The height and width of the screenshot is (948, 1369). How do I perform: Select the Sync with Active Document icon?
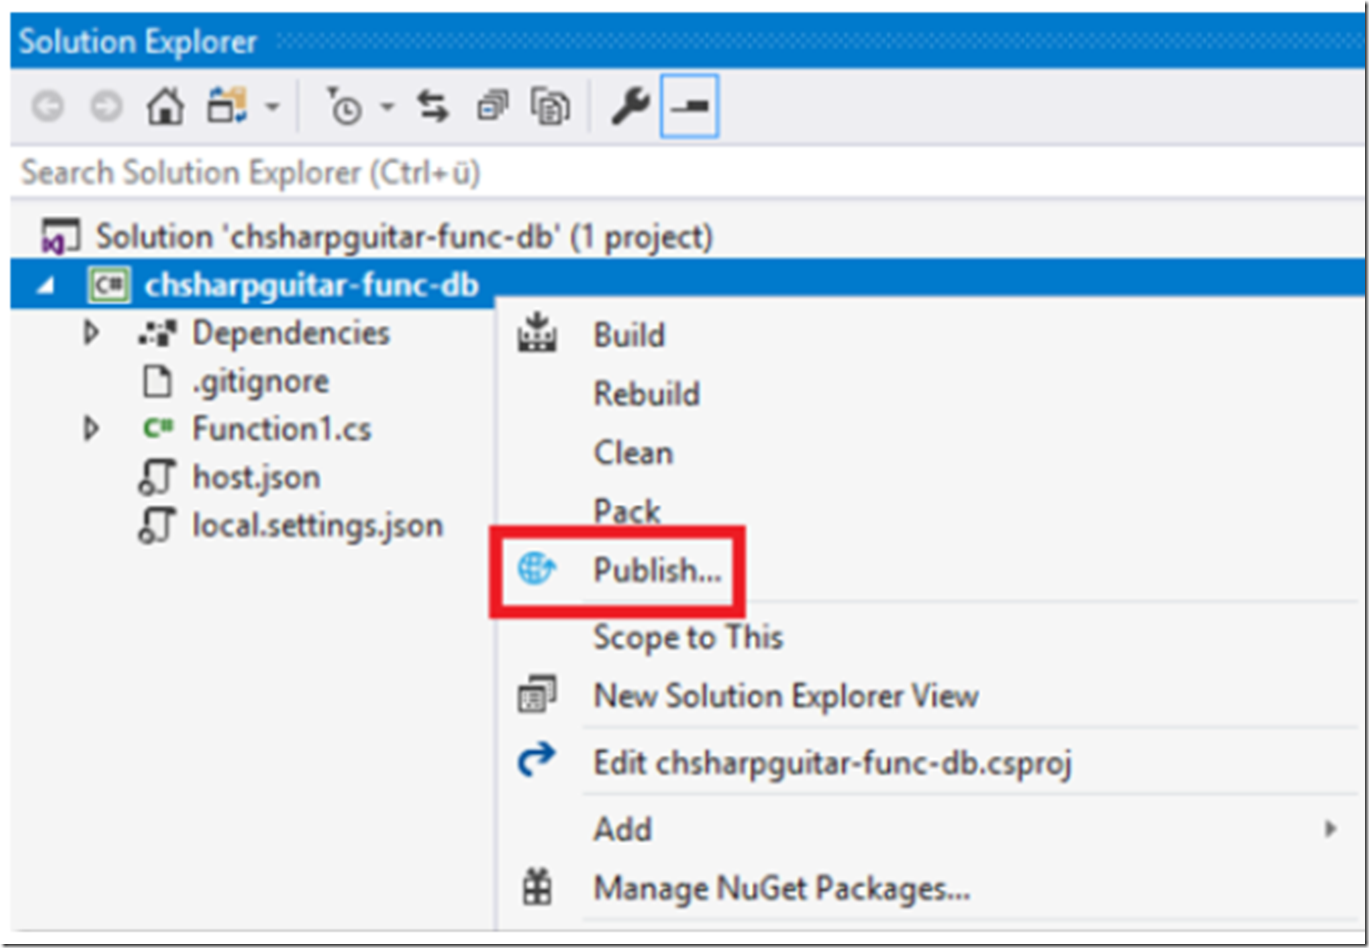point(433,104)
